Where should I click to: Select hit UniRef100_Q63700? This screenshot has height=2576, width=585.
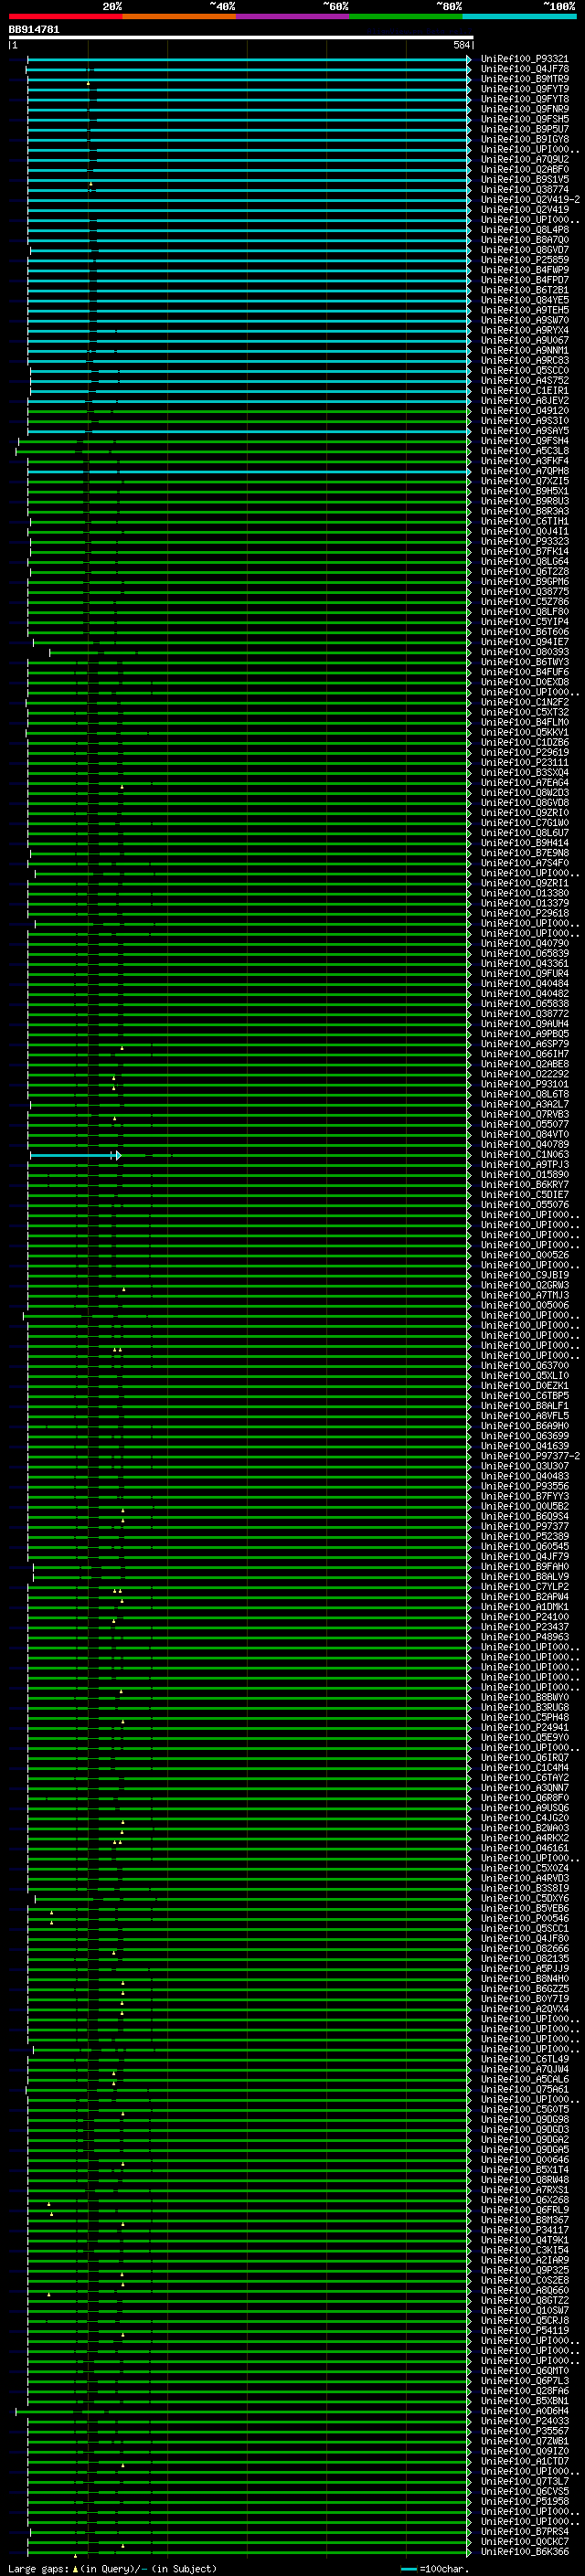(524, 1365)
